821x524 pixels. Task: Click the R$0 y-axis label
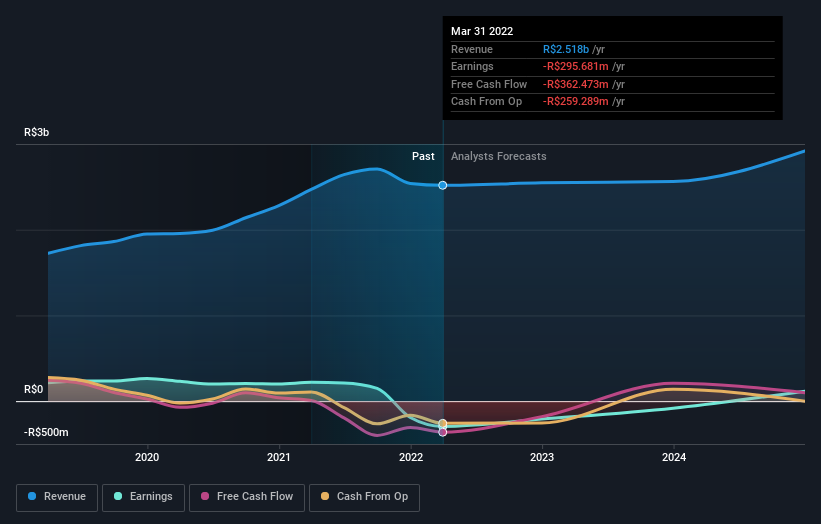[34, 389]
